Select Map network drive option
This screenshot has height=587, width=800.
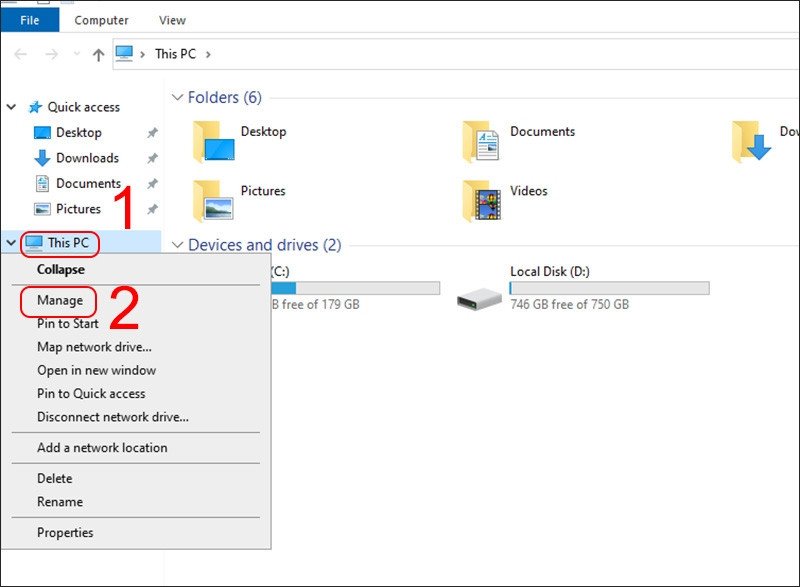pos(93,347)
